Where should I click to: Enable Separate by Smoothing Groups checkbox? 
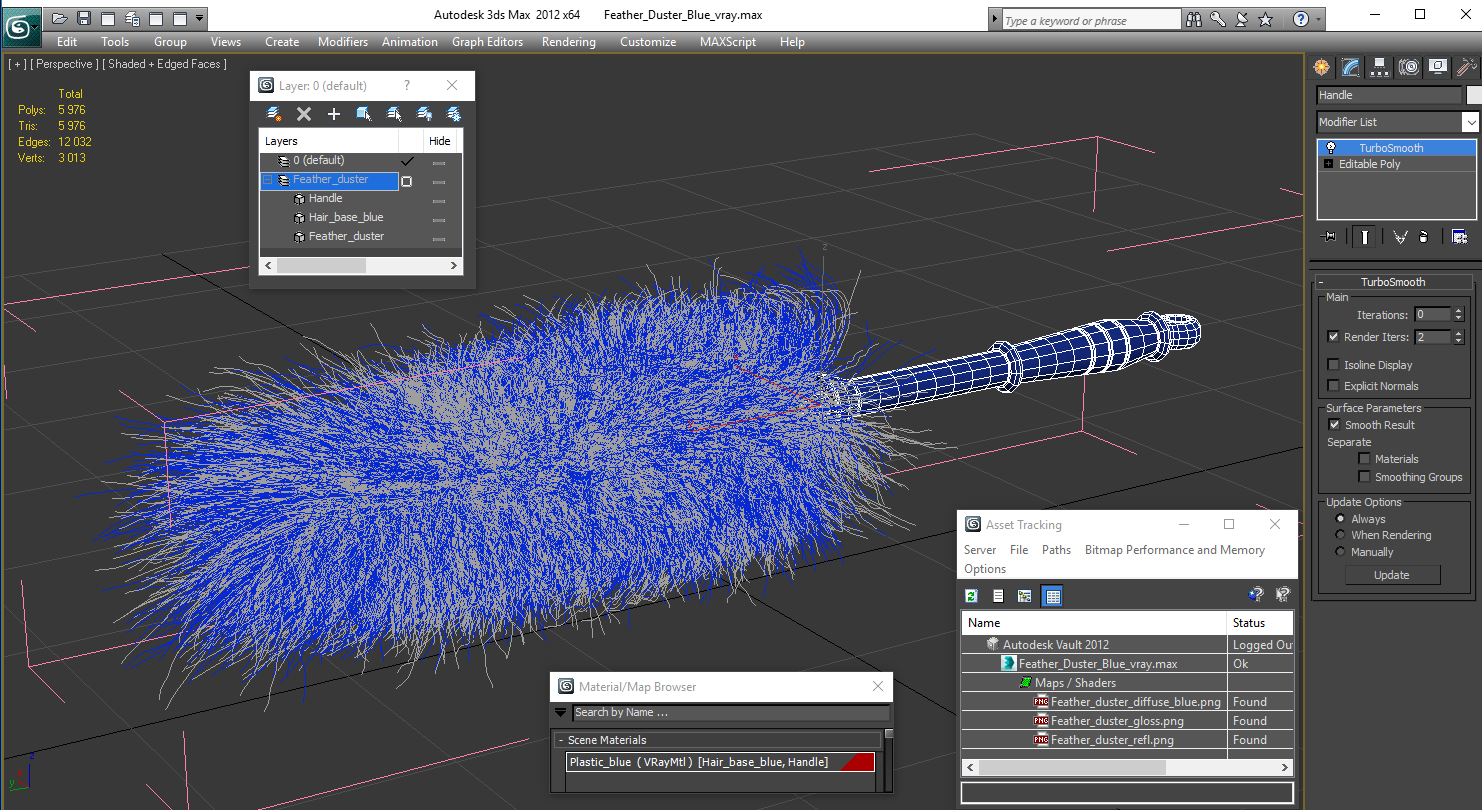tap(1364, 477)
